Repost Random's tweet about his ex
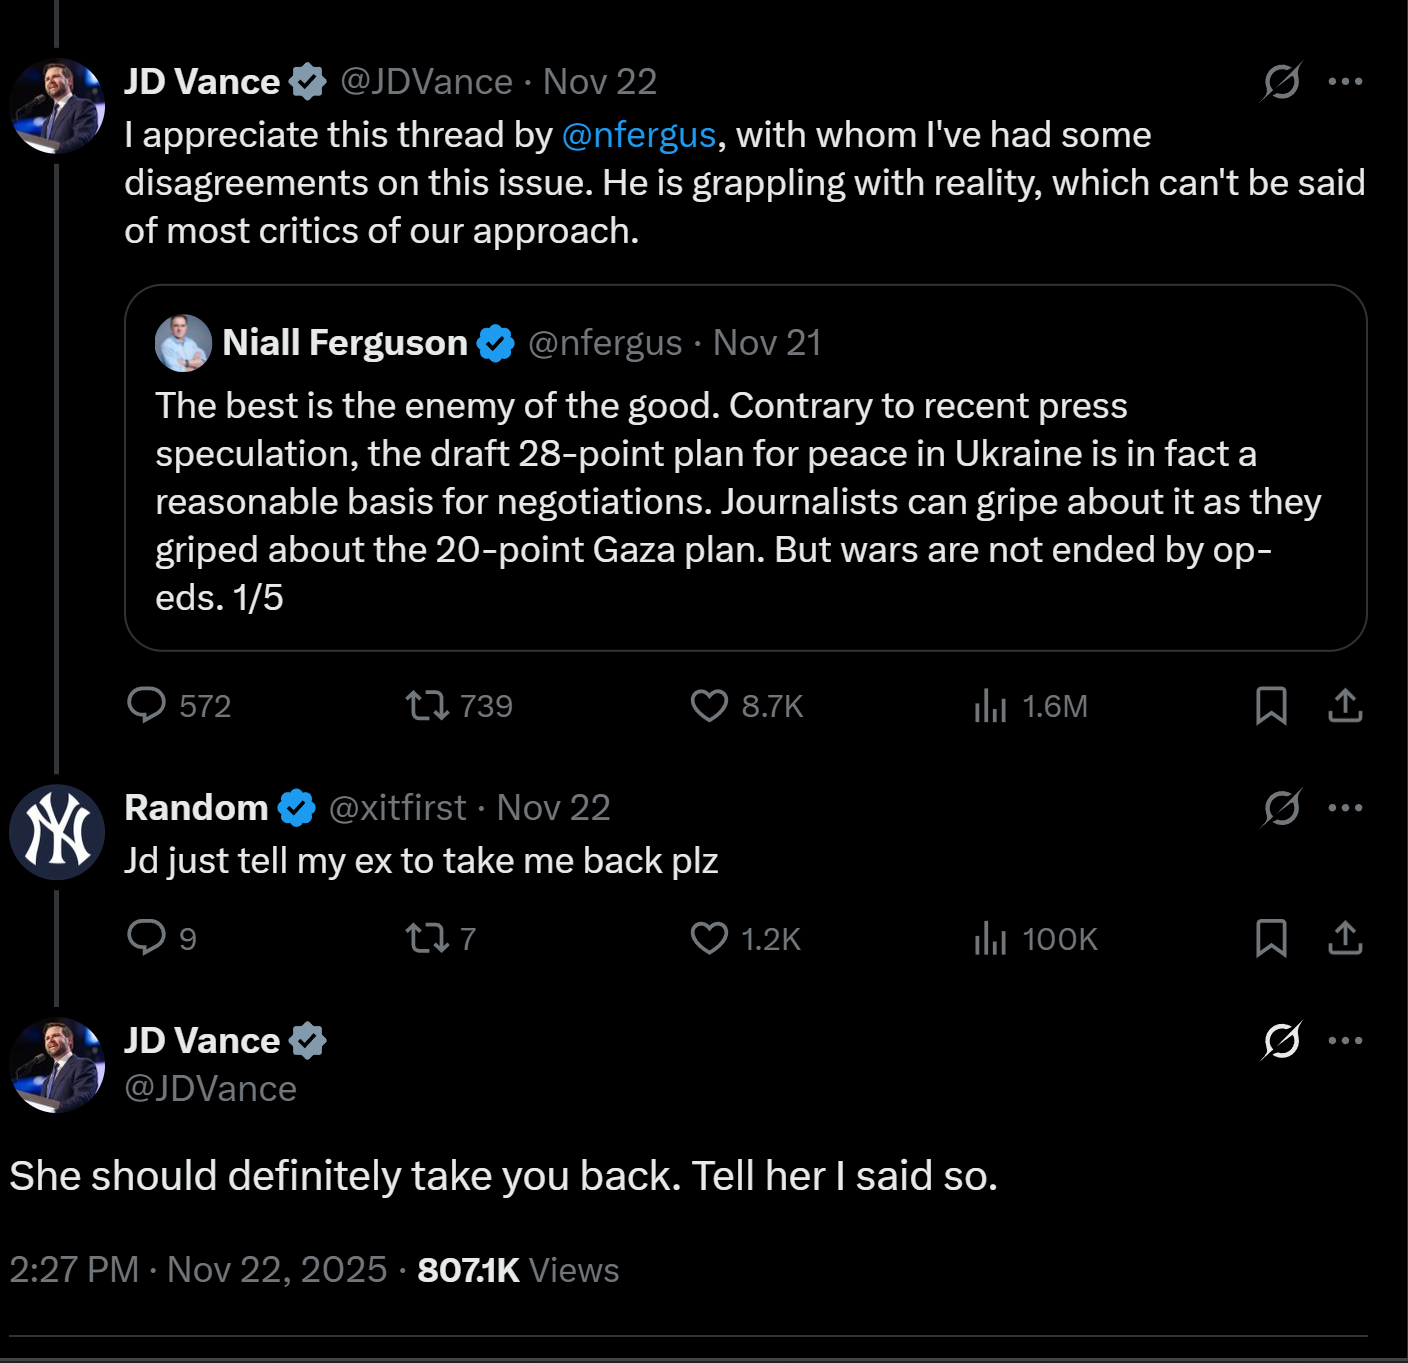 click(427, 937)
